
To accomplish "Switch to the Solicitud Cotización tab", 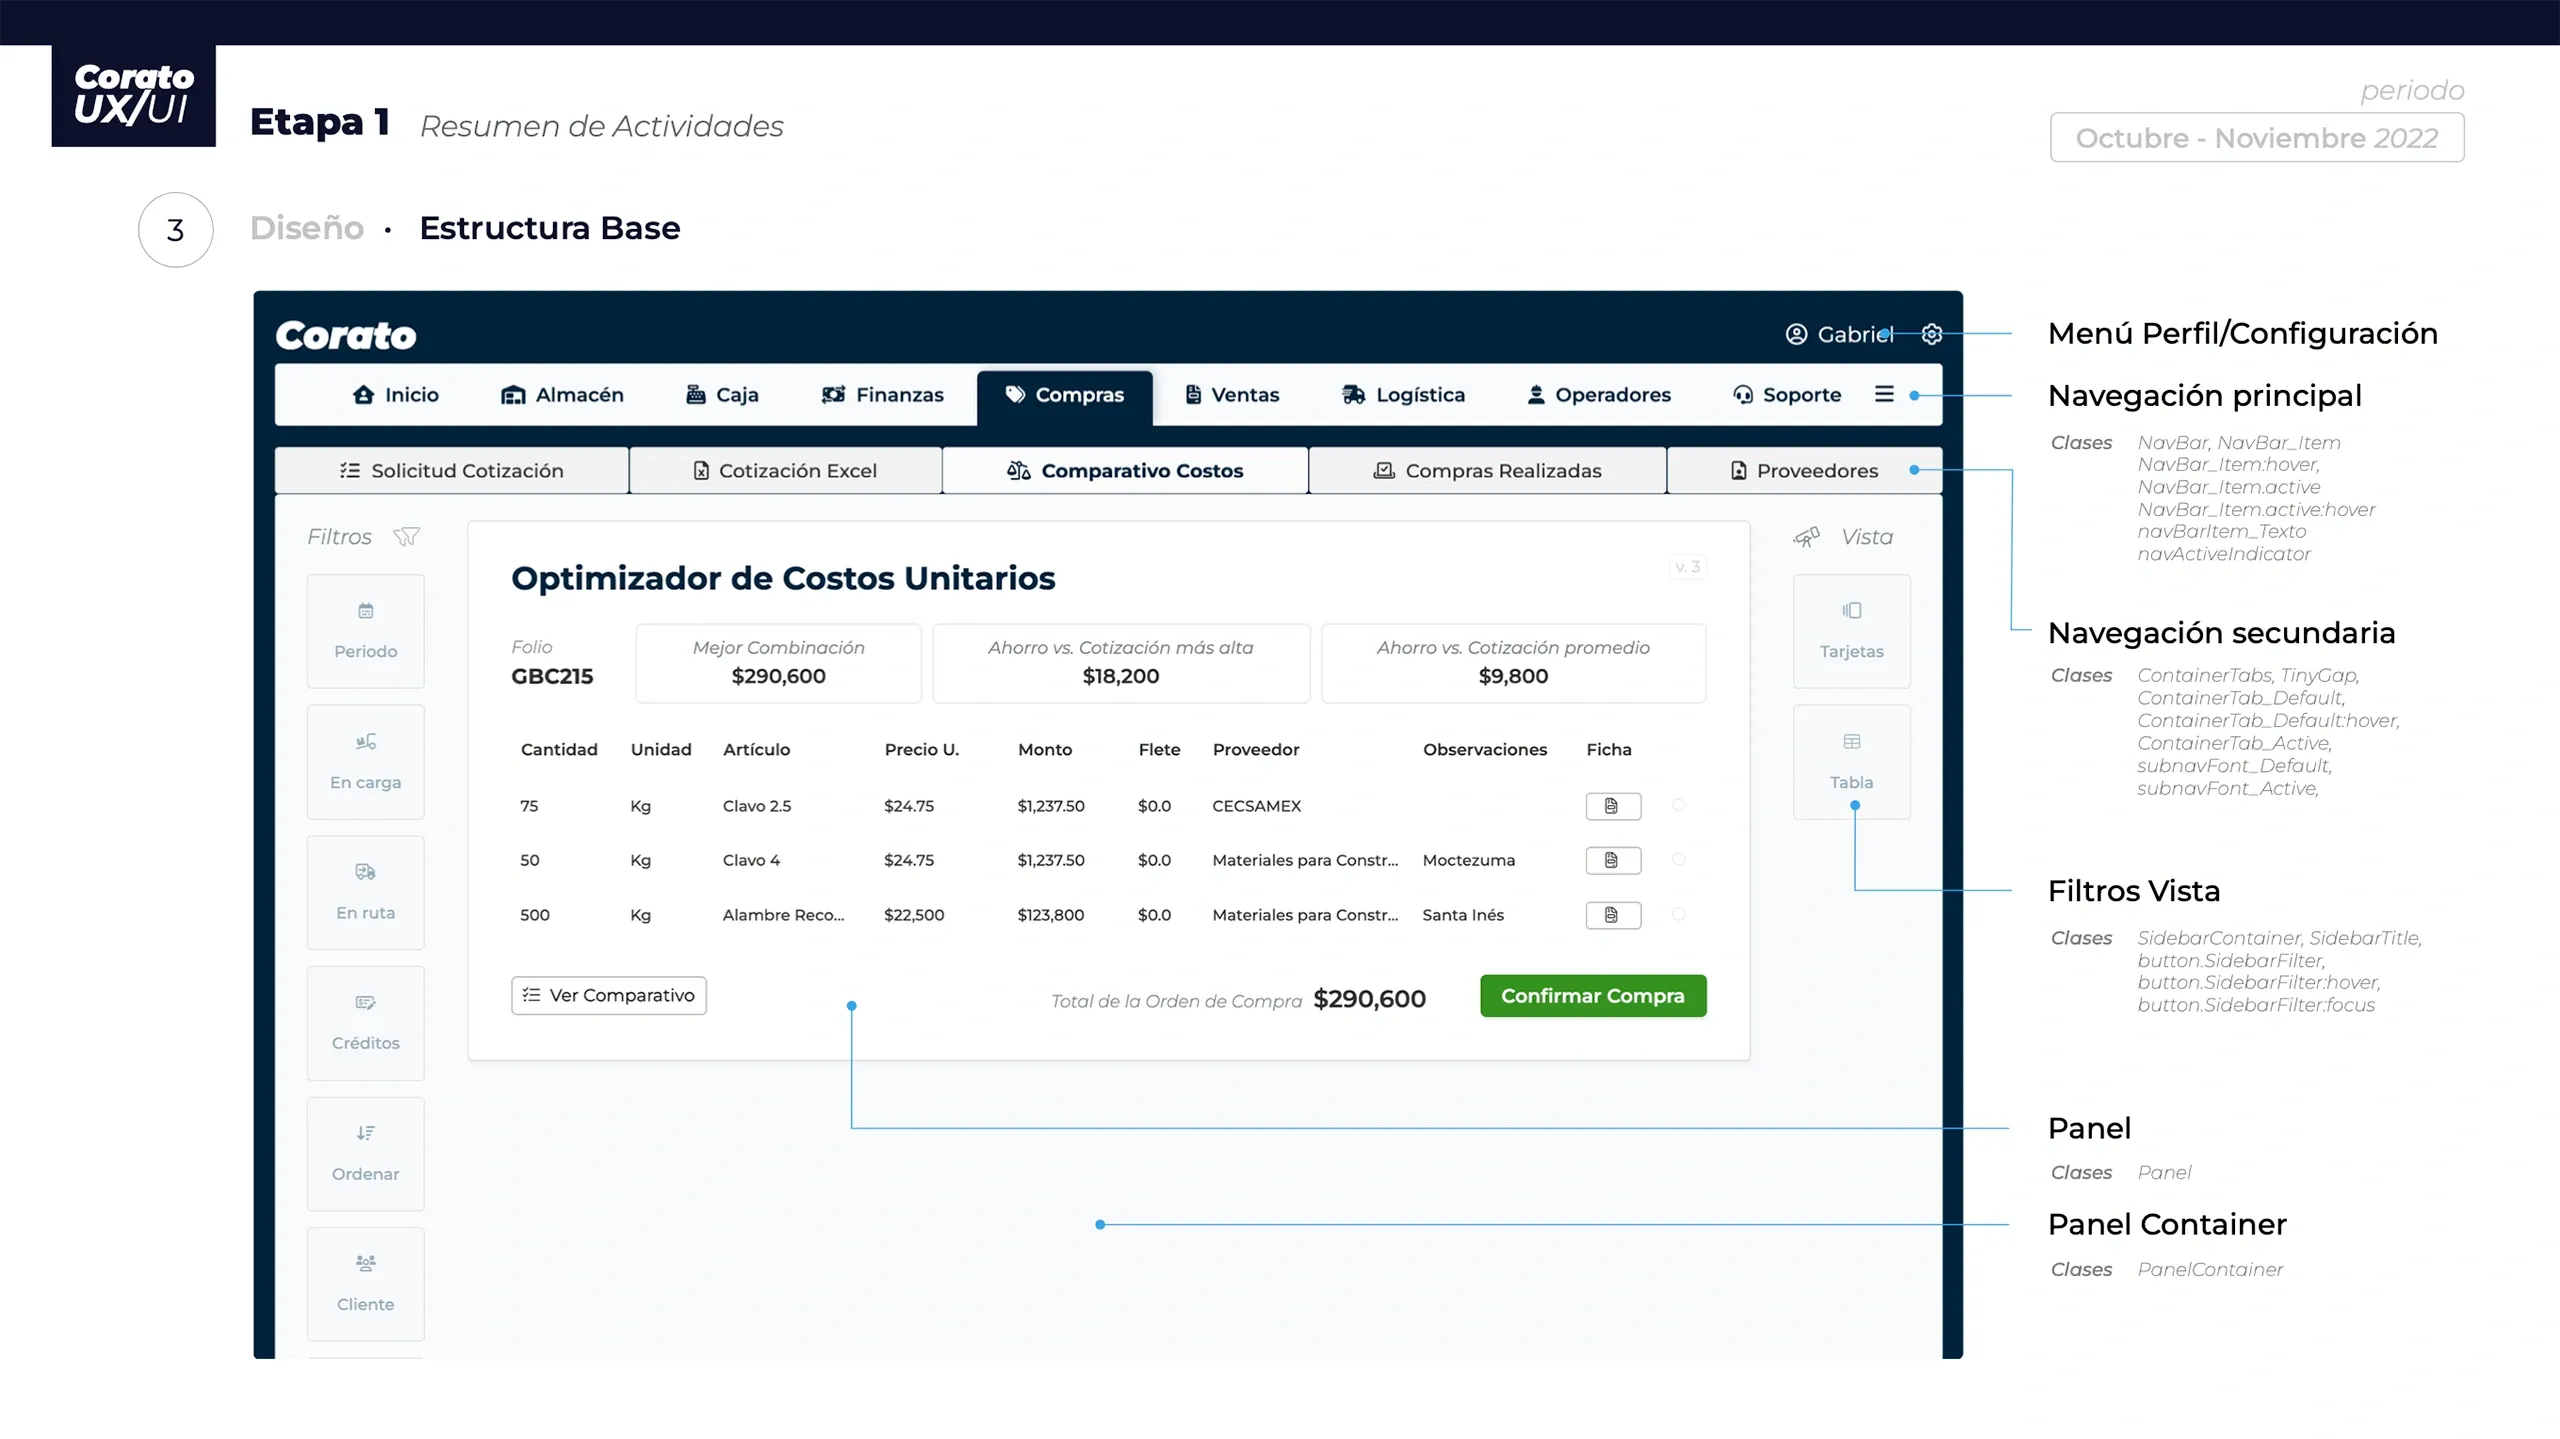I will [x=452, y=471].
